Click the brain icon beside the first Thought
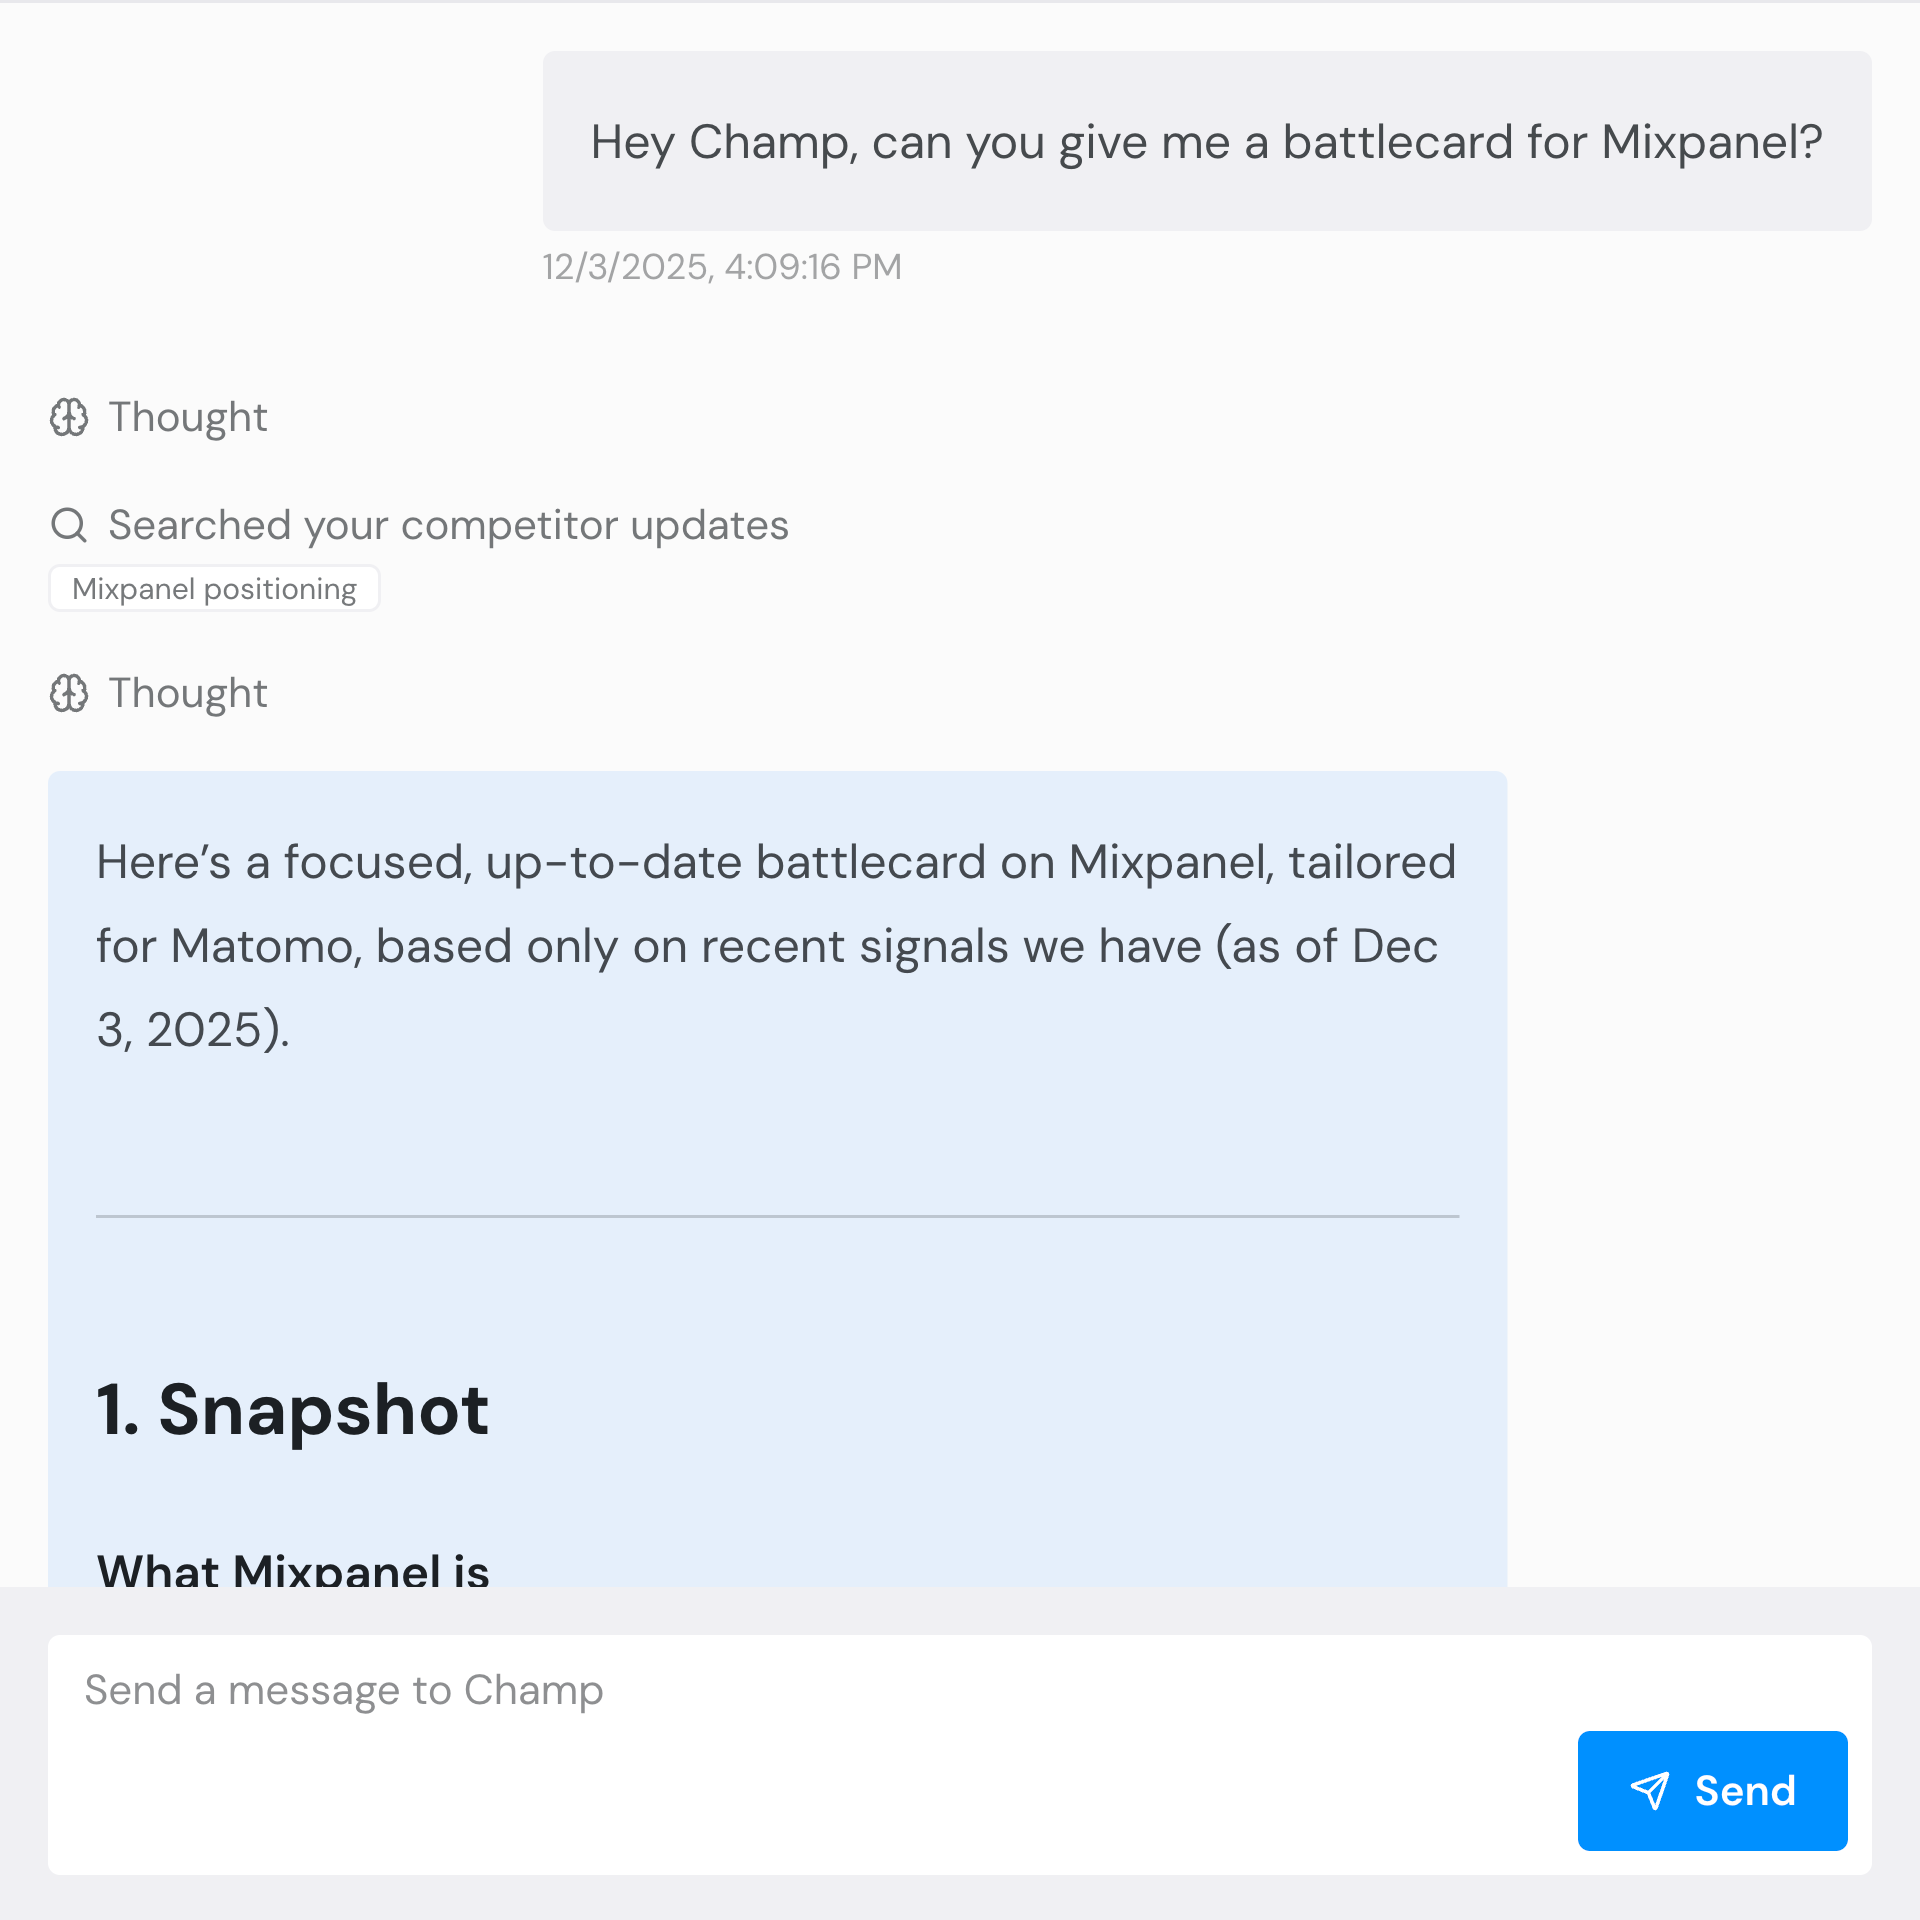The width and height of the screenshot is (1920, 1920). click(70, 418)
